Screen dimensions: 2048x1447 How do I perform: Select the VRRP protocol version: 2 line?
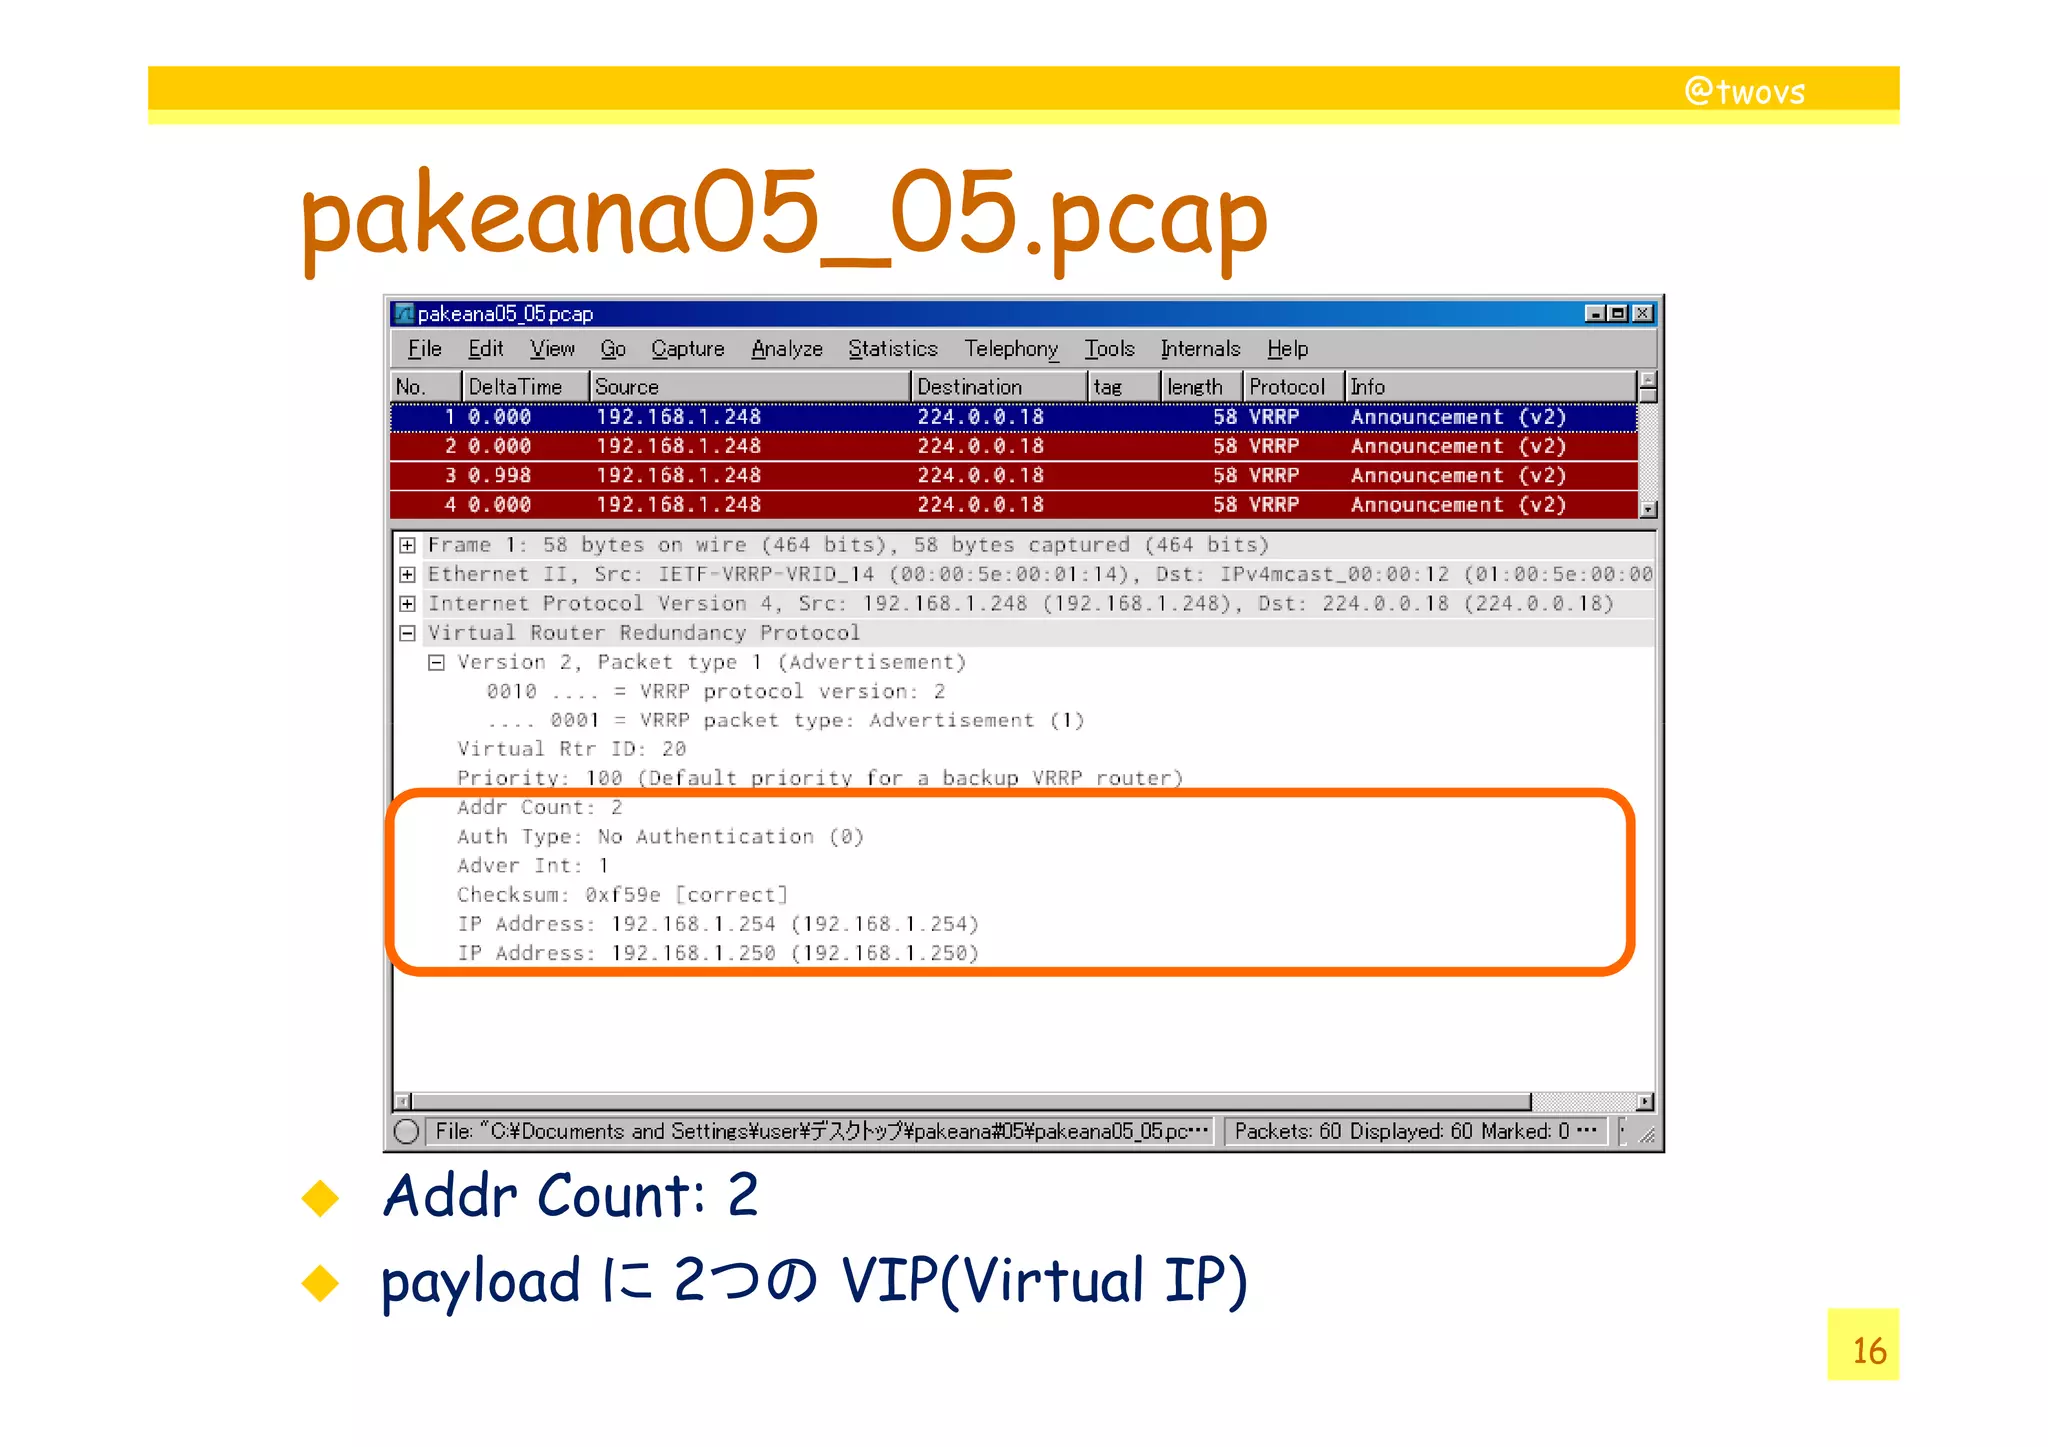716,691
